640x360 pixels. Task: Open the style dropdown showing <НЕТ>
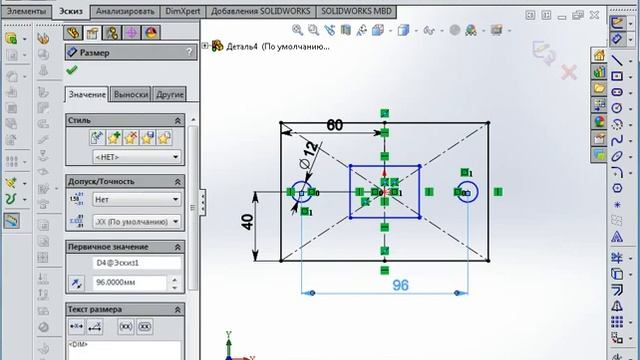pyautogui.click(x=136, y=157)
